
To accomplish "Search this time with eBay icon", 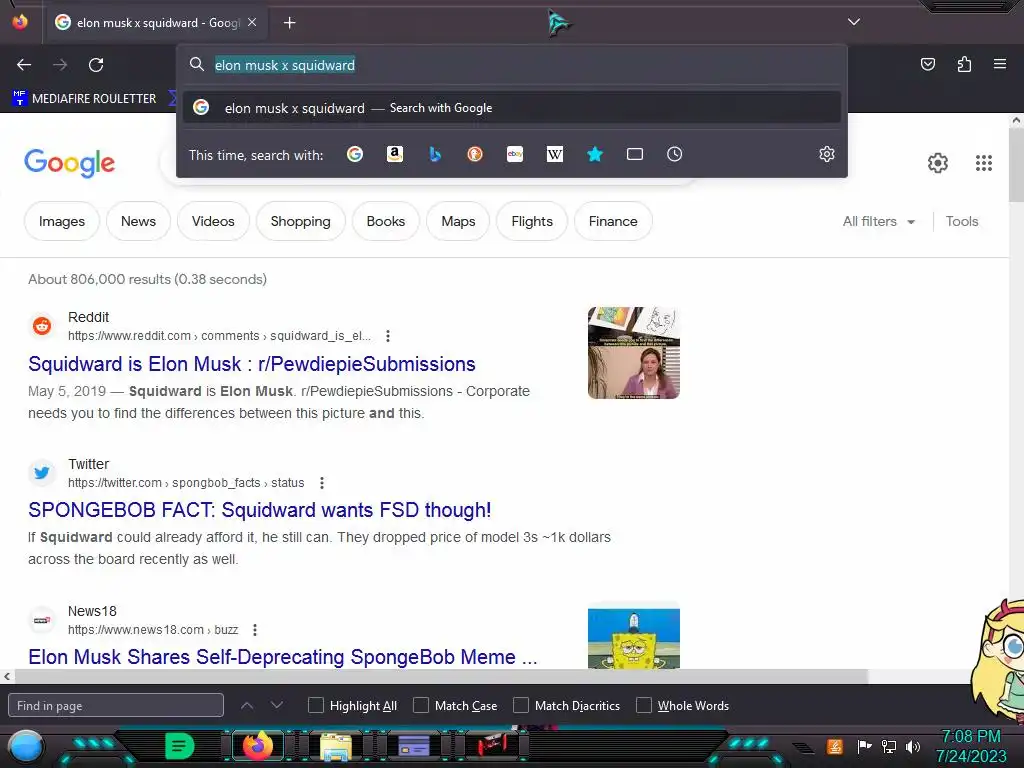I will [515, 154].
